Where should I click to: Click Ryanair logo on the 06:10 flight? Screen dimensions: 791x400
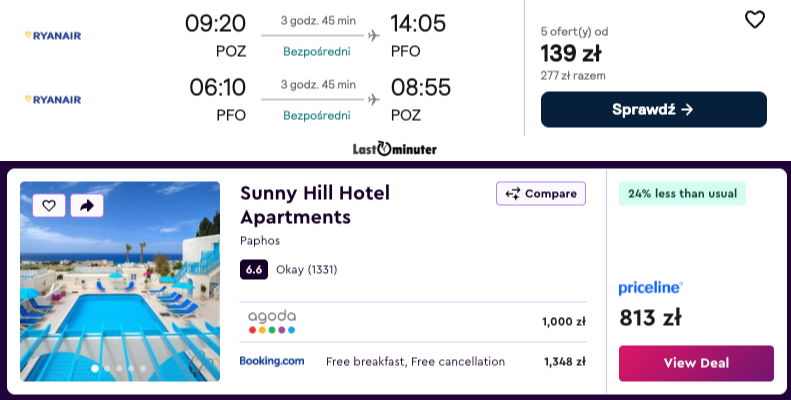pyautogui.click(x=53, y=100)
